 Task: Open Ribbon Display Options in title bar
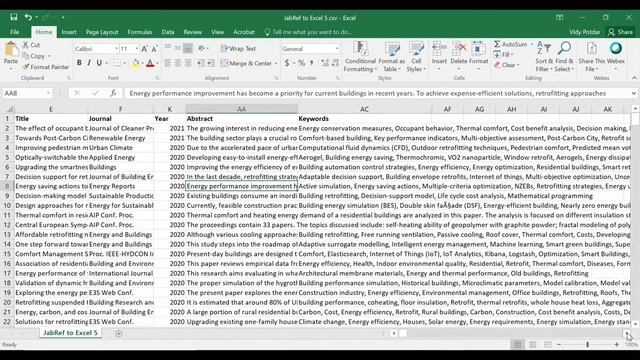[x=560, y=18]
